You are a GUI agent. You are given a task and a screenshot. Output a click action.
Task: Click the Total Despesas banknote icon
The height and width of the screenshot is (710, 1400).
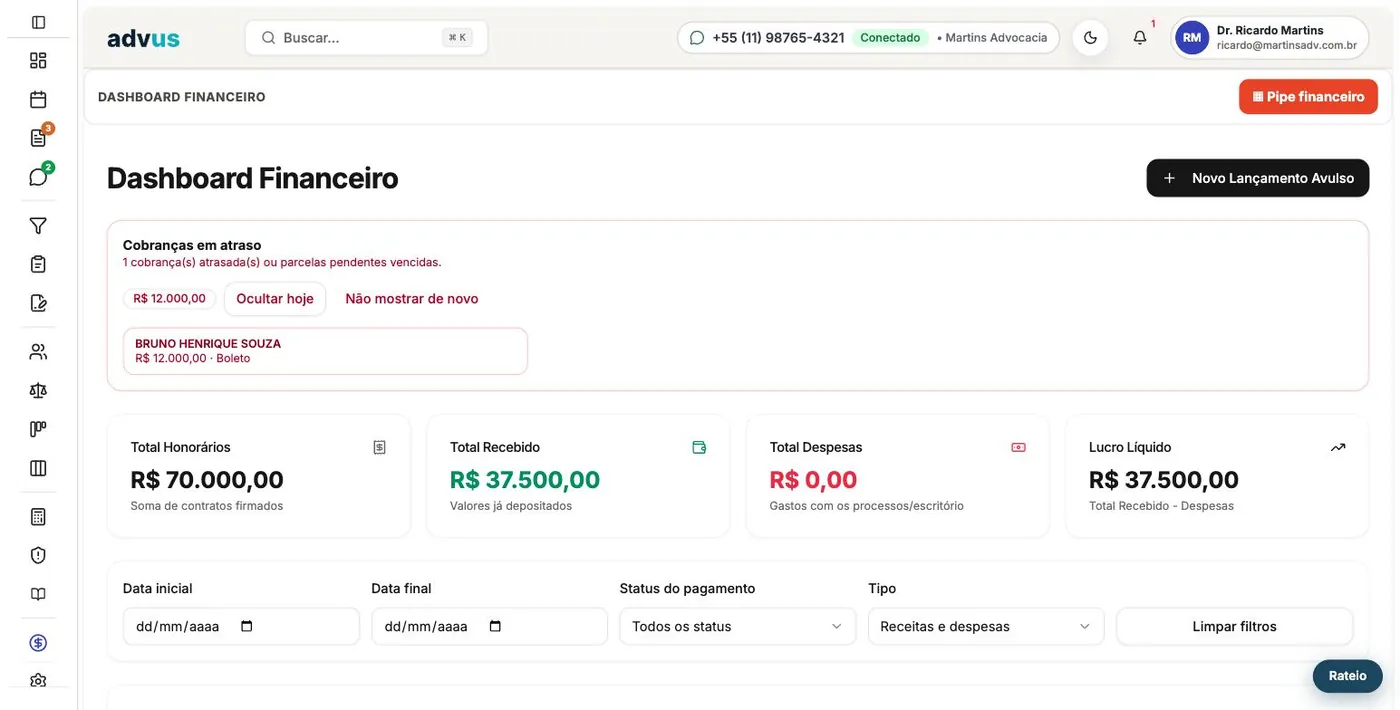coord(1018,447)
